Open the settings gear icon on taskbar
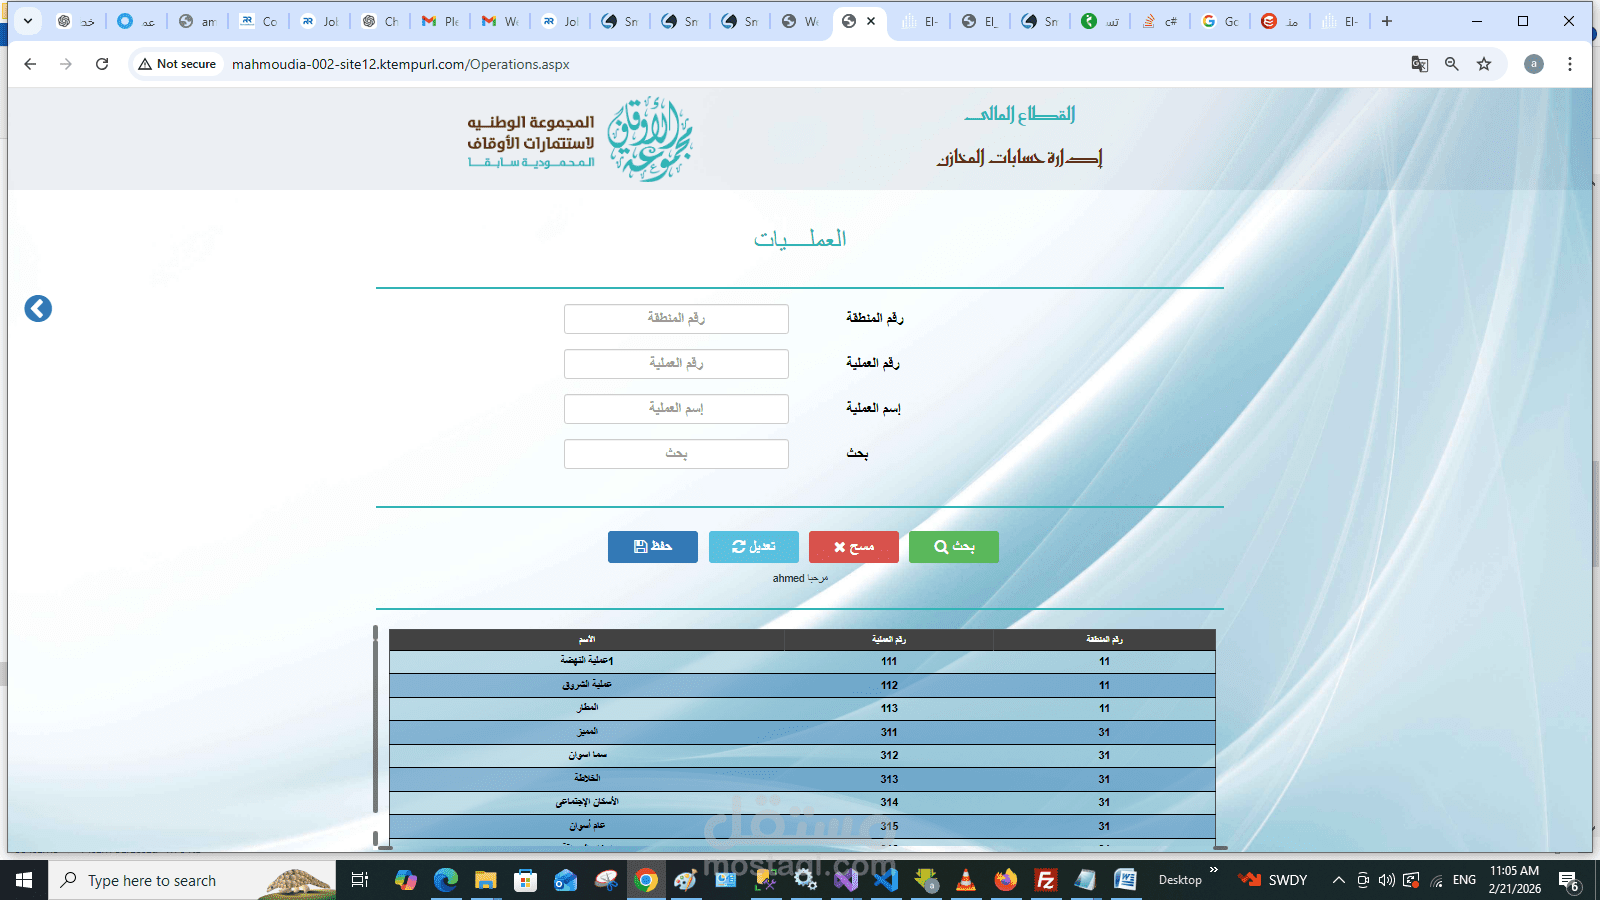 (x=805, y=880)
